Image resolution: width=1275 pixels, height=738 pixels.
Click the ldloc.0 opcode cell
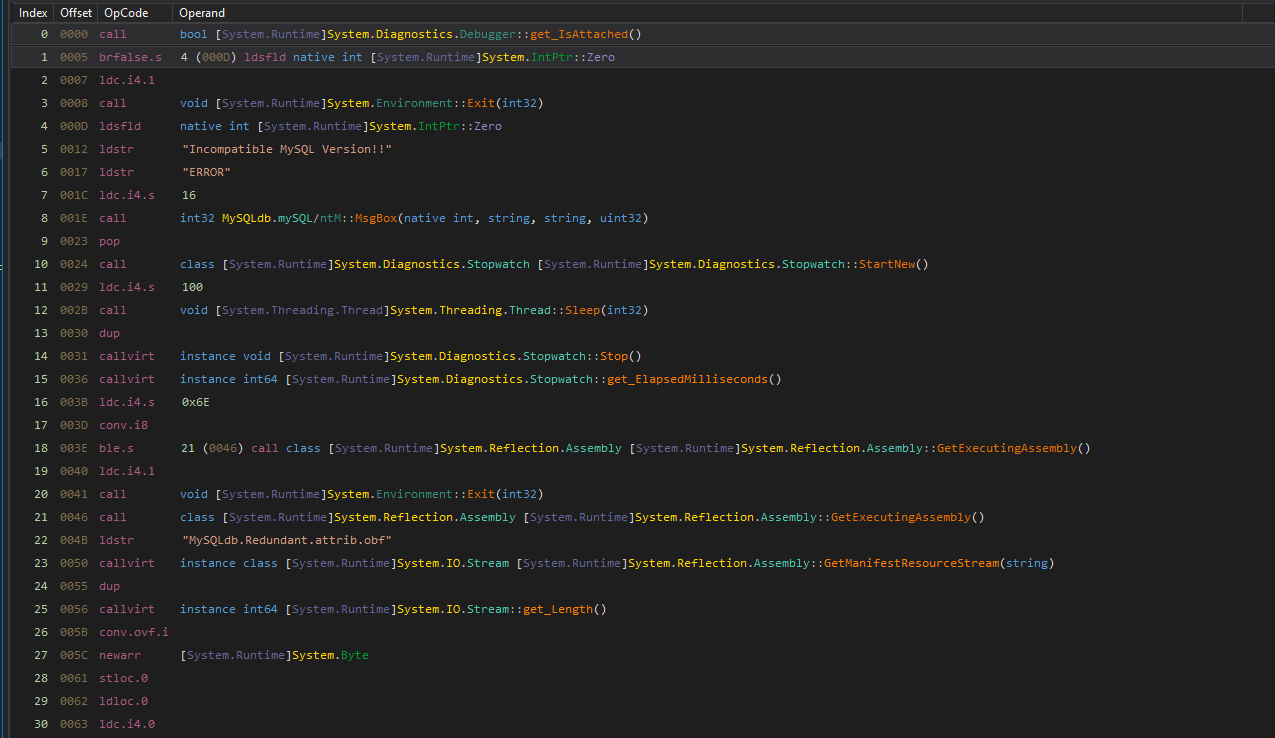pyautogui.click(x=123, y=701)
